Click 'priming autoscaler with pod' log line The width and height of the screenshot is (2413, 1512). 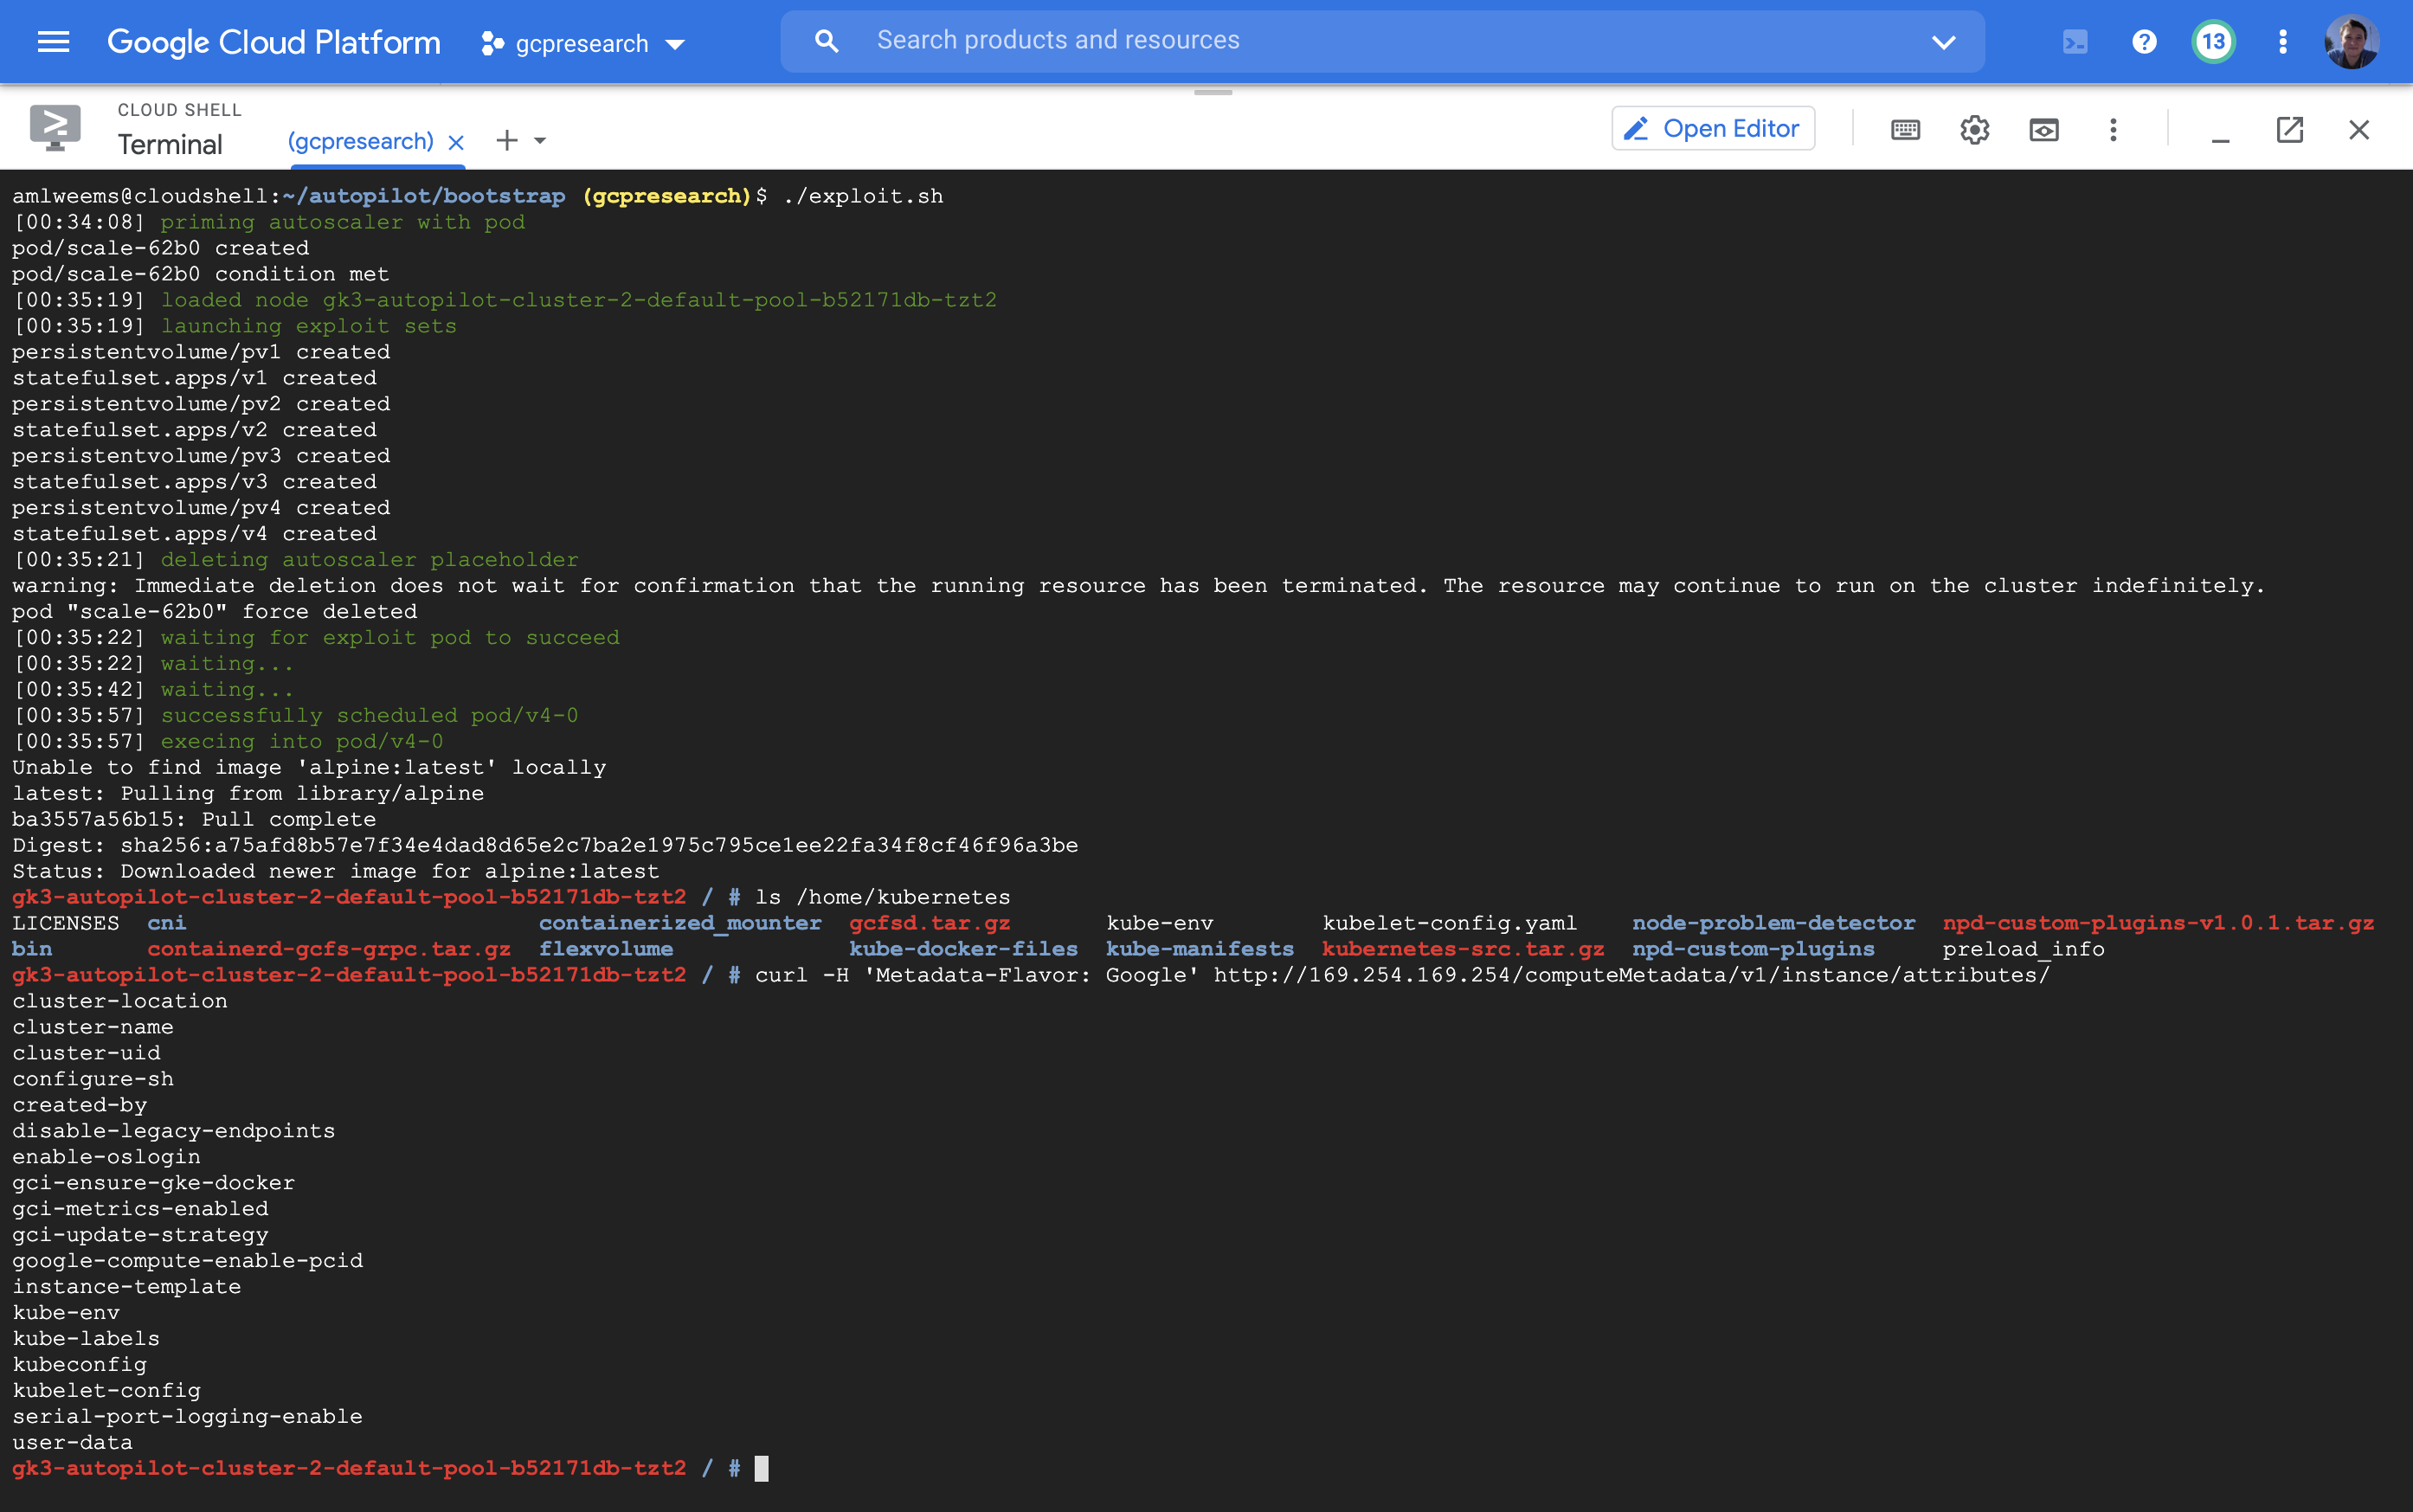tap(342, 223)
